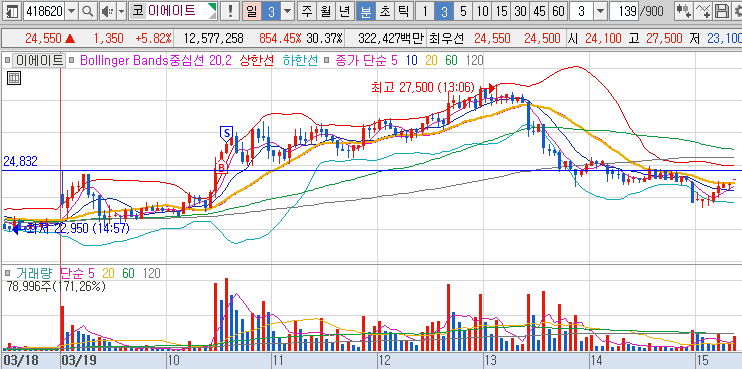Click the 이에이트 legend button on chart

pos(39,61)
